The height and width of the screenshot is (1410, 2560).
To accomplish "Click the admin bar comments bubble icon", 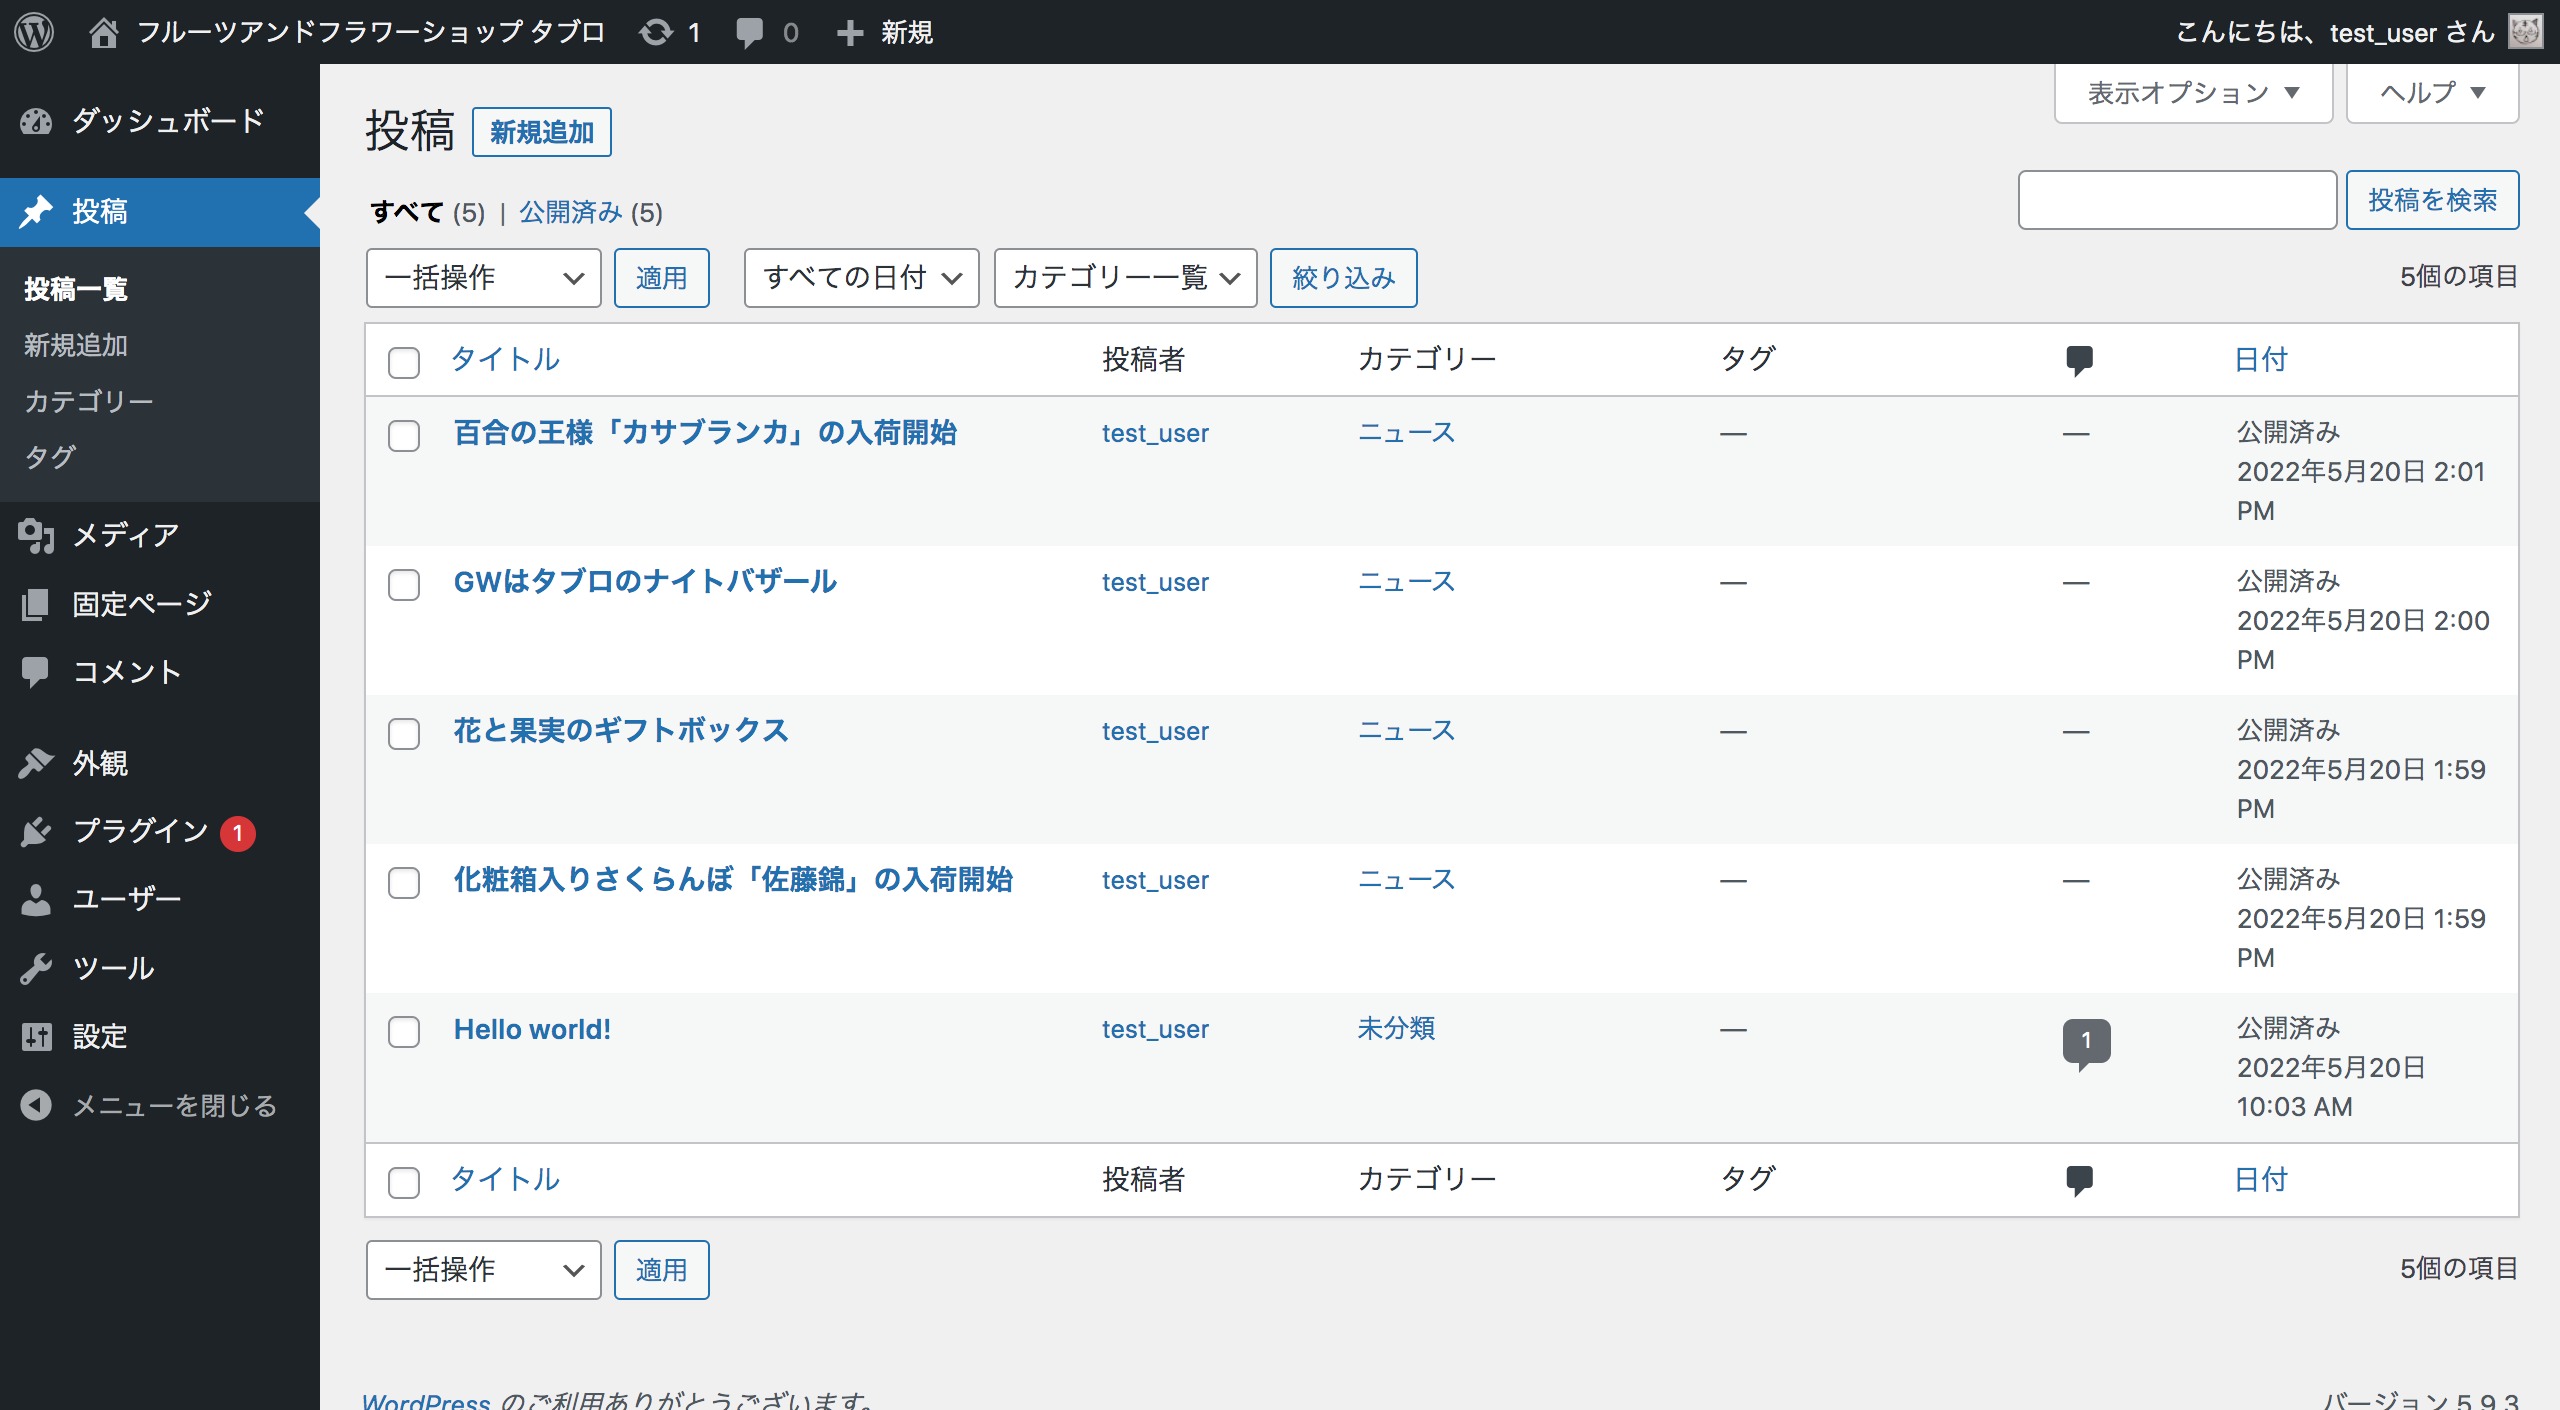I will point(749,32).
